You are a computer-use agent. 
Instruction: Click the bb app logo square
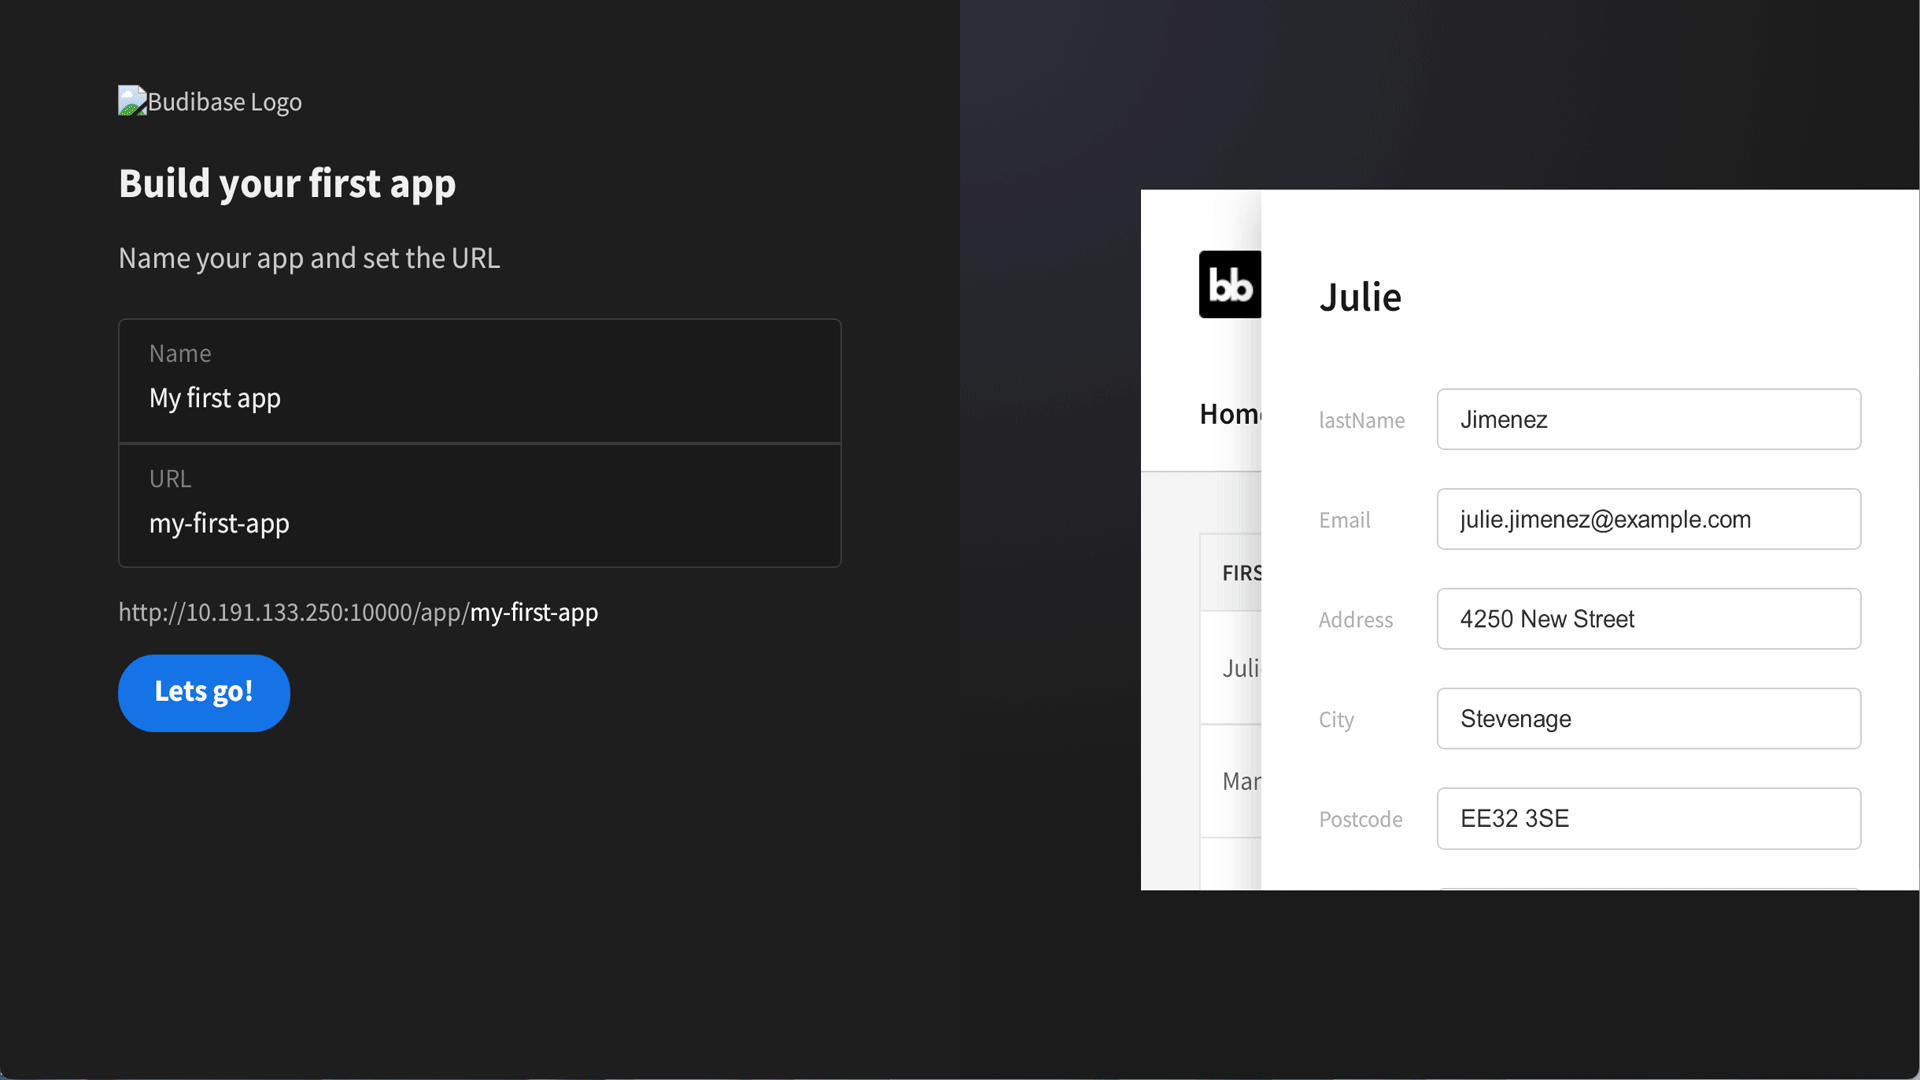pos(1229,284)
